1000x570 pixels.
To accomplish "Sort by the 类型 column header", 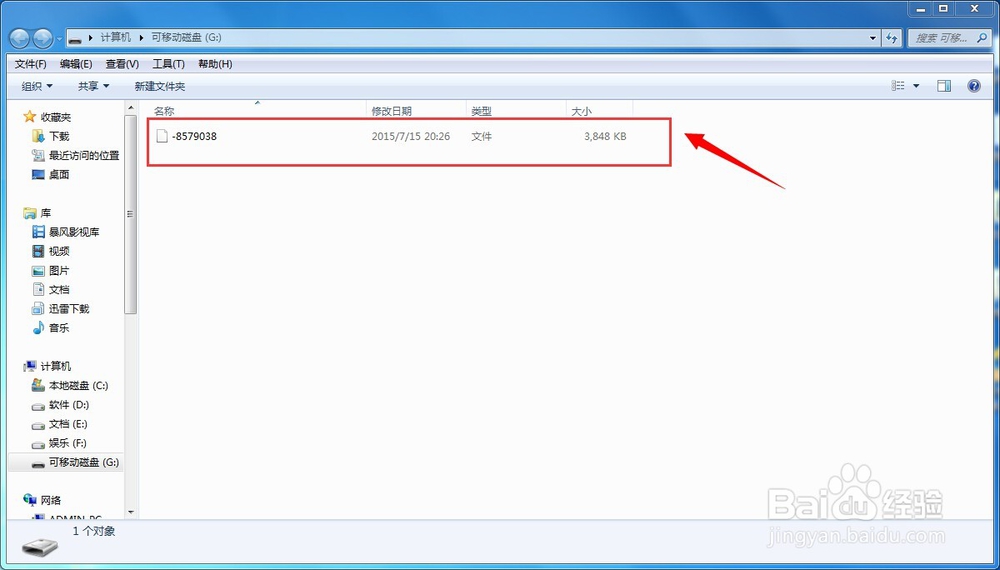I will pyautogui.click(x=516, y=111).
